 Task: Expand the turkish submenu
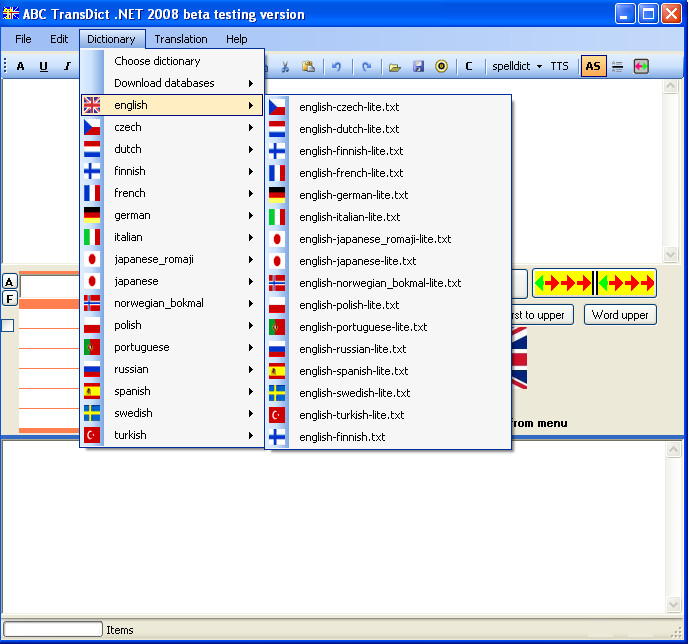point(172,435)
